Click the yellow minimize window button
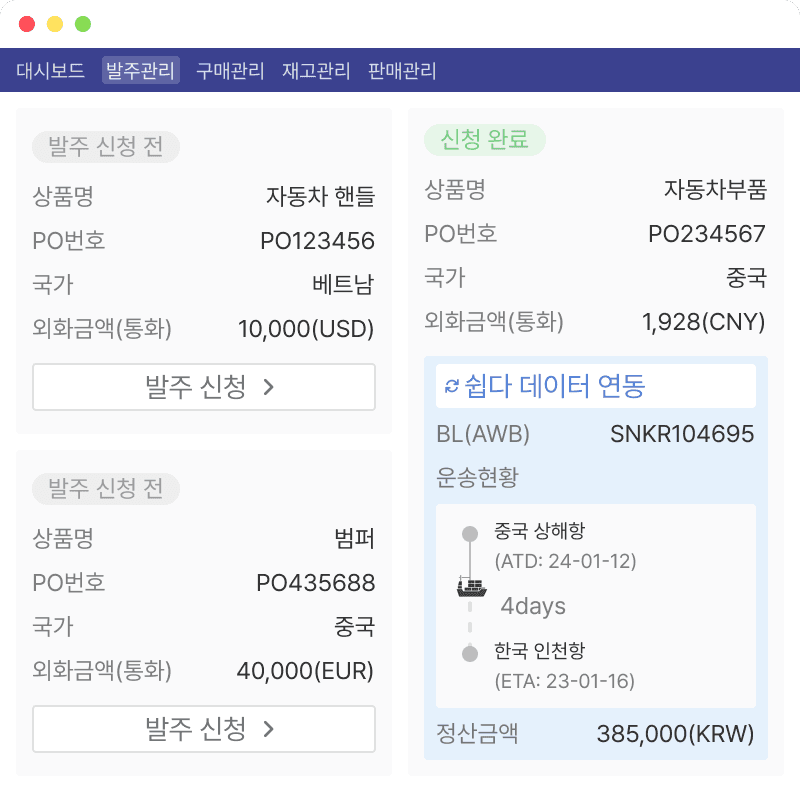The image size is (800, 792). click(x=55, y=24)
